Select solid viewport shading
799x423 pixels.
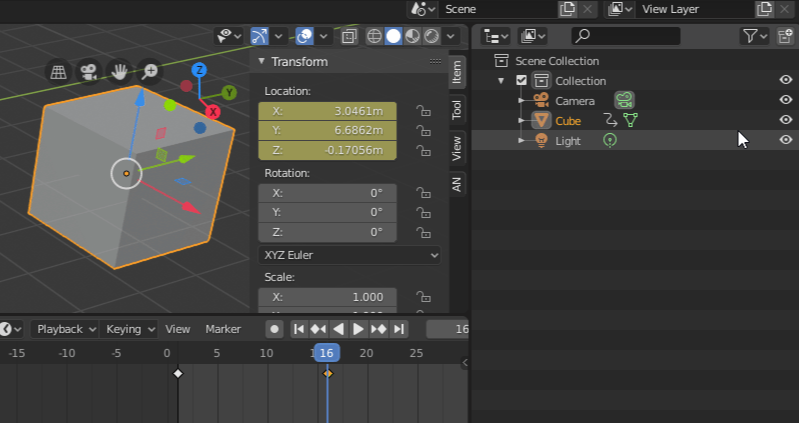coord(393,36)
